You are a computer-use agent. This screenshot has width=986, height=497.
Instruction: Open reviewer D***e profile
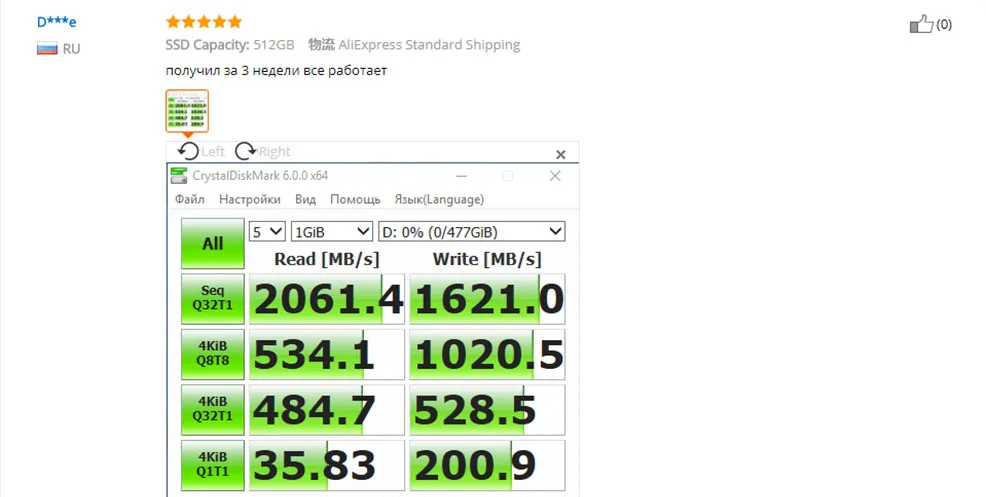57,22
